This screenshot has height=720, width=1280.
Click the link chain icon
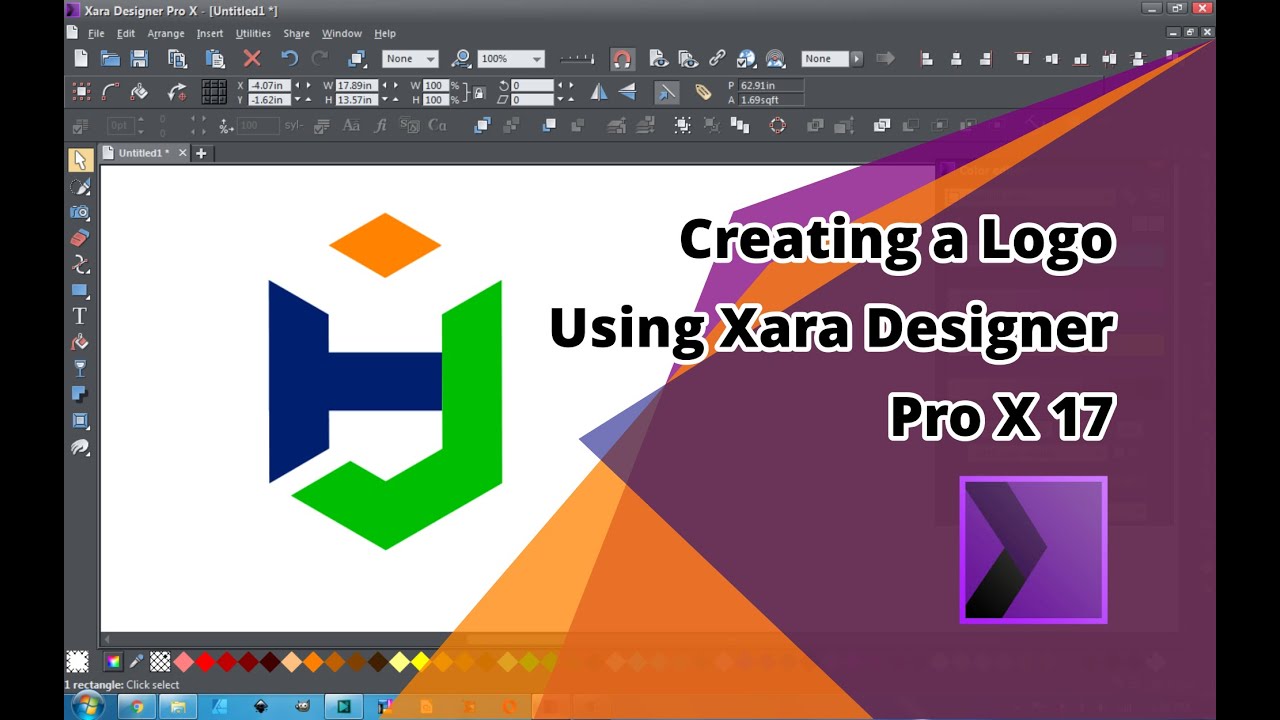click(x=717, y=59)
